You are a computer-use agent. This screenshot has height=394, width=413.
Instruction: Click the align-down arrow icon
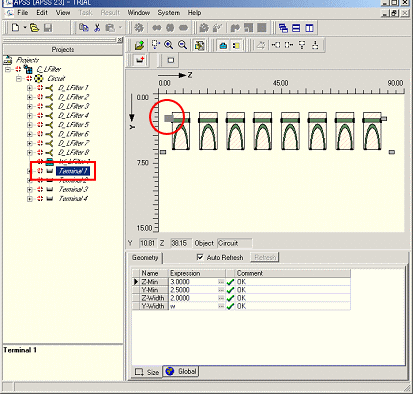302,45
